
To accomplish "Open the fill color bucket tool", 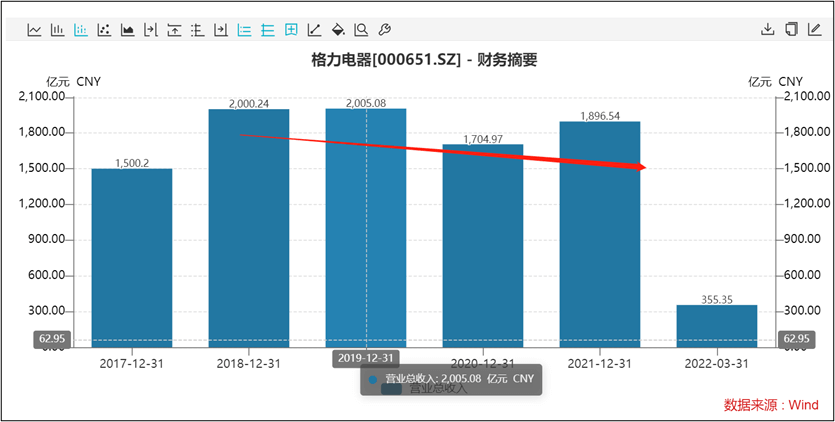I will [x=338, y=30].
